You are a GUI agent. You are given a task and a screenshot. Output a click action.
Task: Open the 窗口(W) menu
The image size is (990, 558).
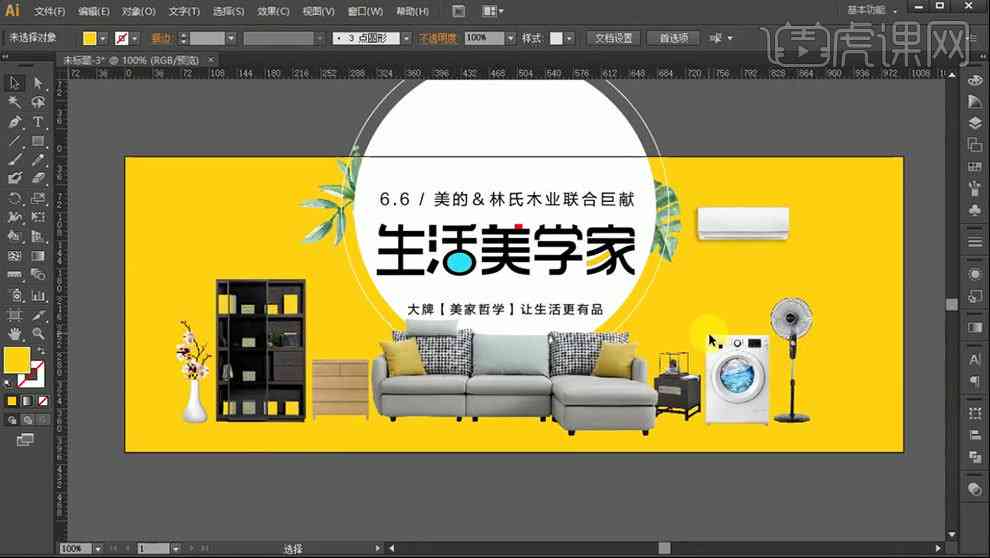tap(366, 11)
